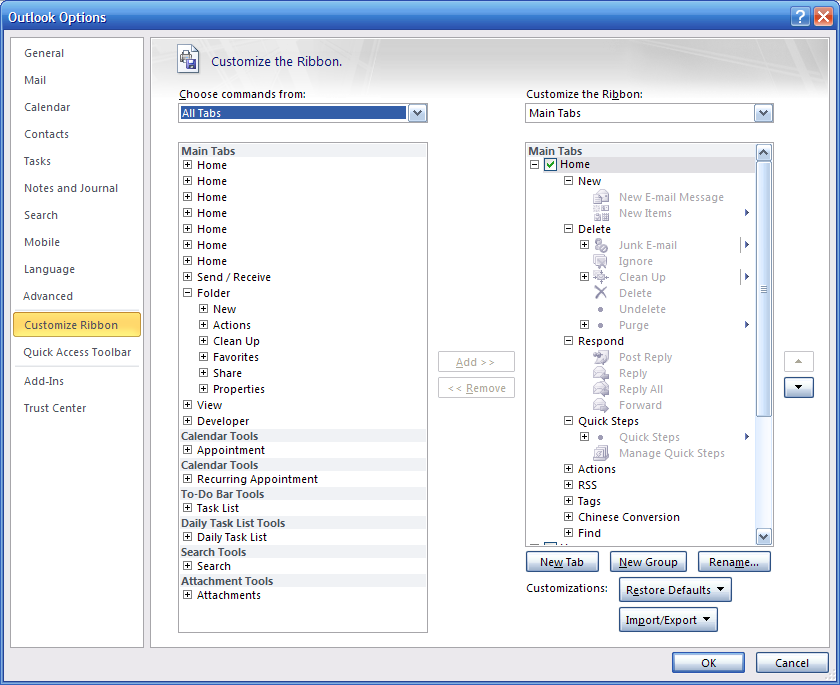The height and width of the screenshot is (685, 840).
Task: Click the Clean Up icon
Action: click(x=601, y=277)
